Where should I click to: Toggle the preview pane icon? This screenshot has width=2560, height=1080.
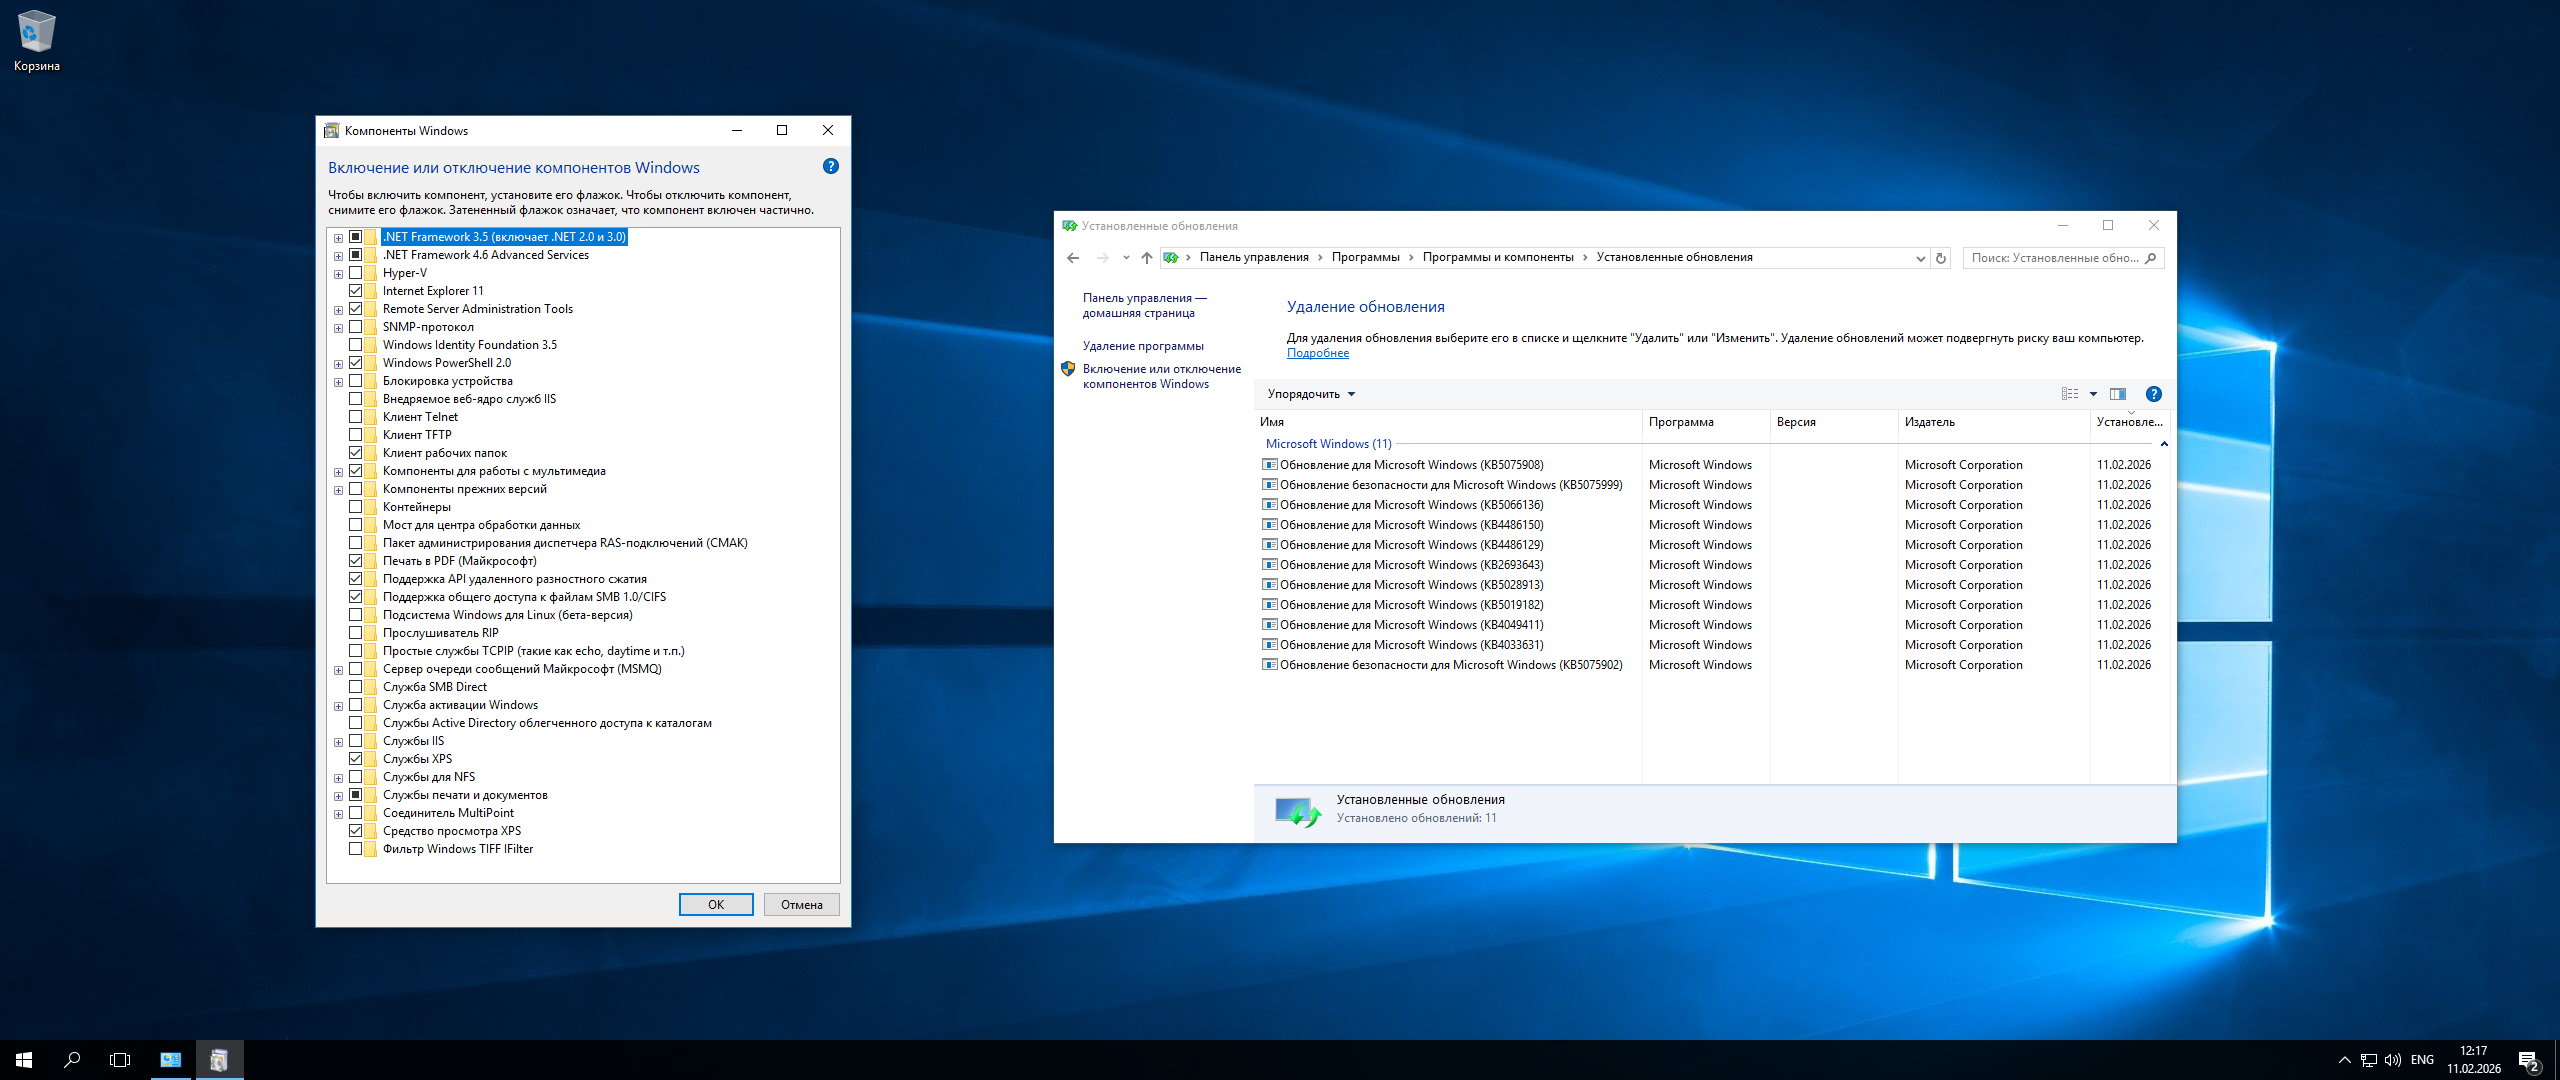click(2117, 394)
